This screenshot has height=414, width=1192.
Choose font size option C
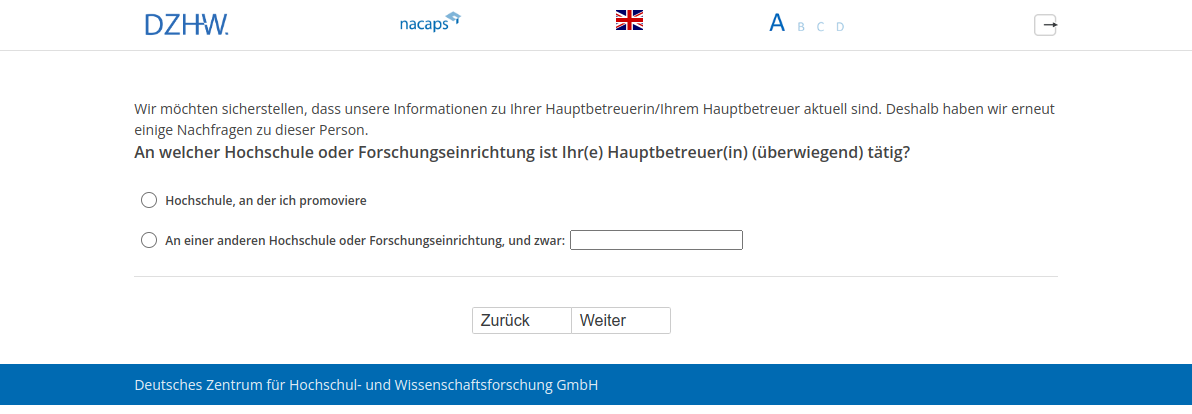pyautogui.click(x=820, y=27)
